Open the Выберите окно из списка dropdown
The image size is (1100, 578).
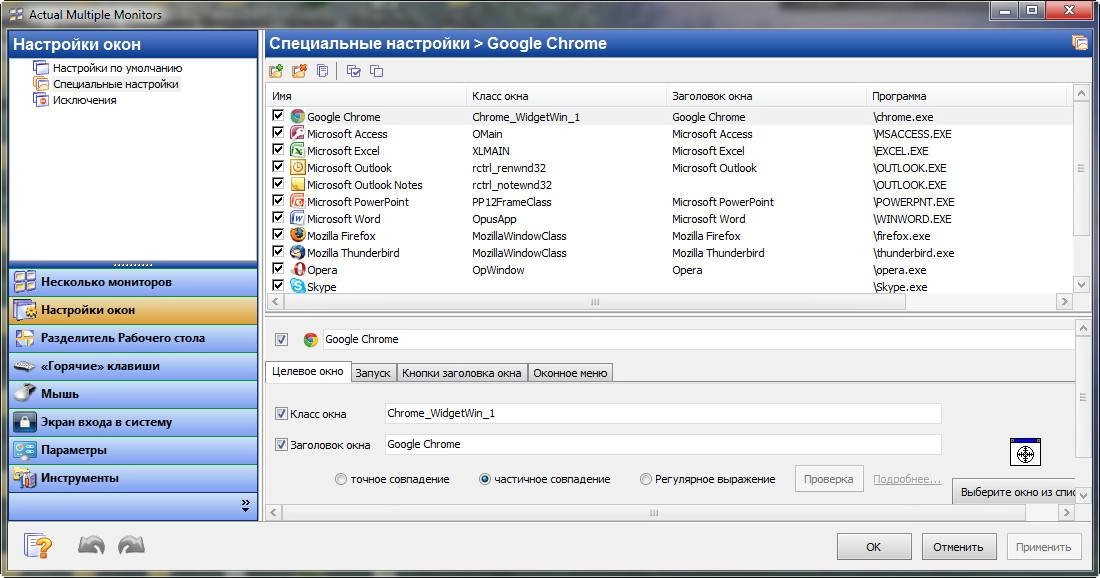pyautogui.click(x=1014, y=492)
